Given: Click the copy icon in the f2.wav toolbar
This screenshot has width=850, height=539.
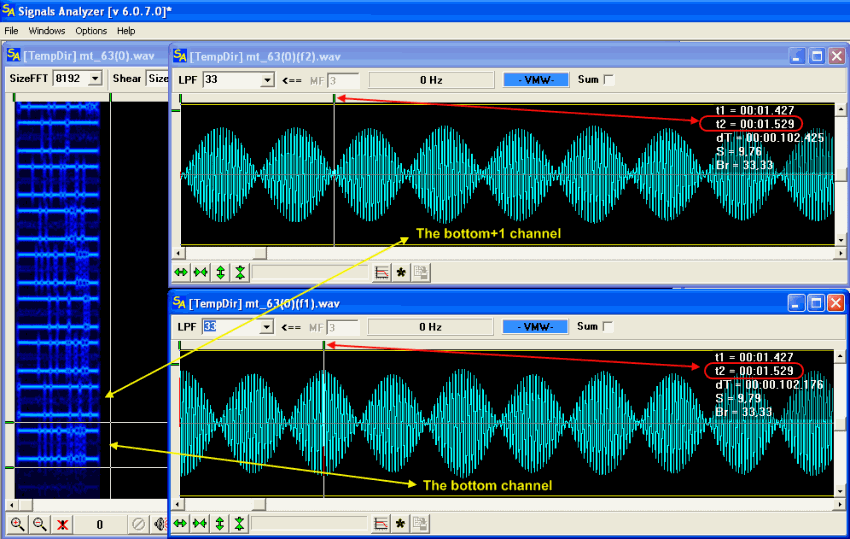Looking at the screenshot, I should 421,272.
